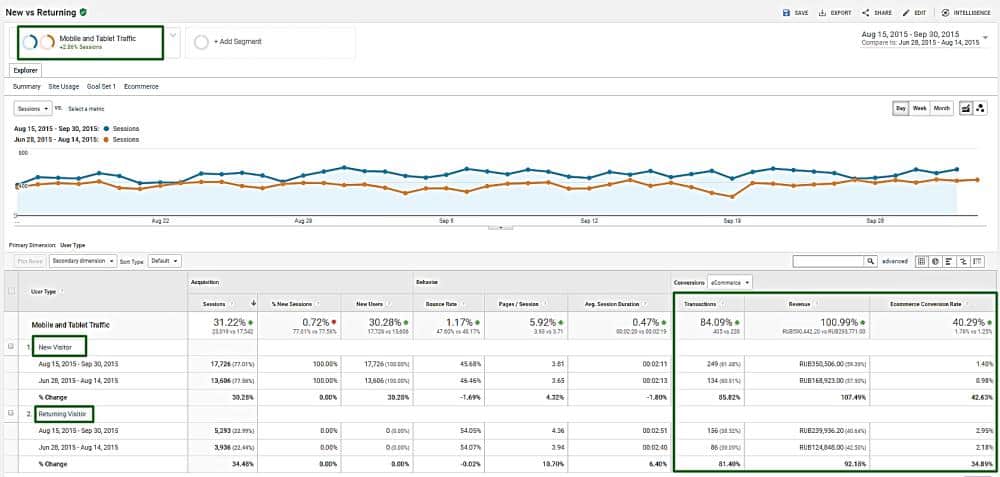Open the Explorer tab
Viewport: 1000px width, 477px height.
[x=26, y=71]
